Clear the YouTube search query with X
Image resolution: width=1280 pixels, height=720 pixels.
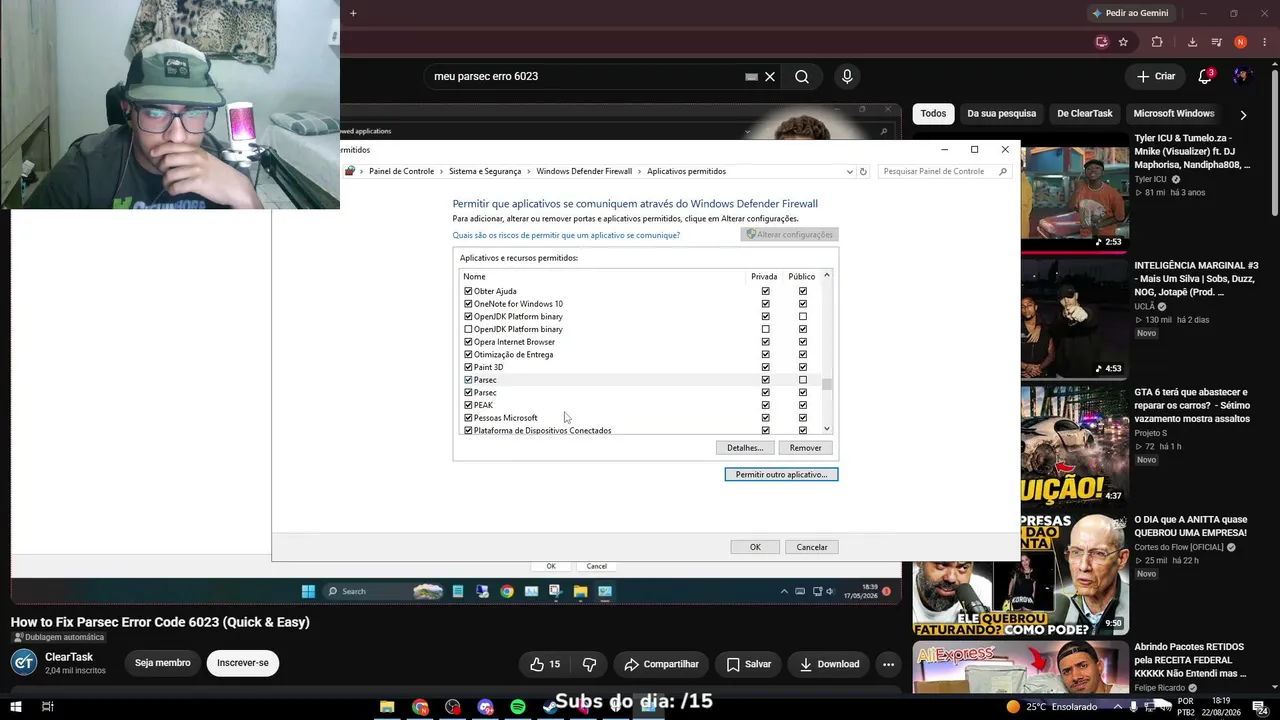coord(770,77)
